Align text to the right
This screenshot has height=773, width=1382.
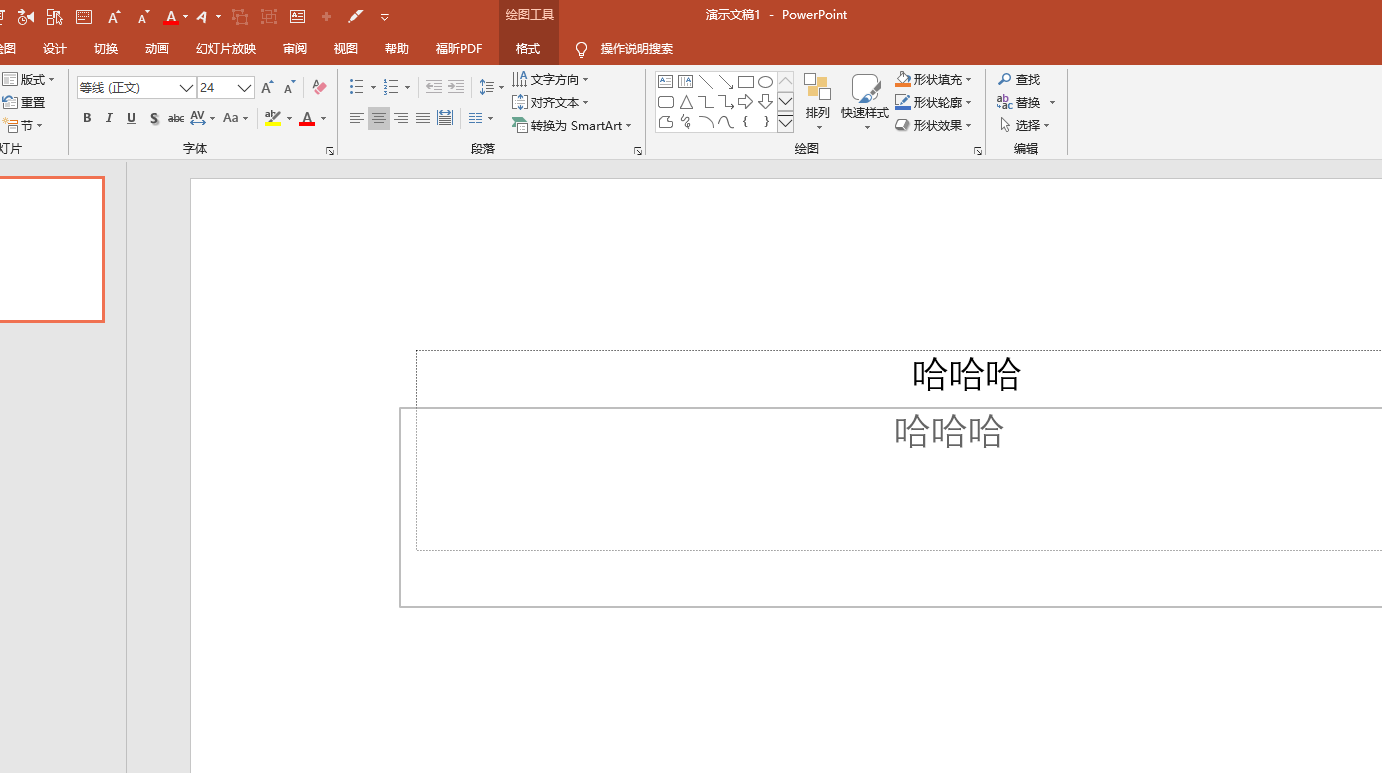click(x=401, y=118)
